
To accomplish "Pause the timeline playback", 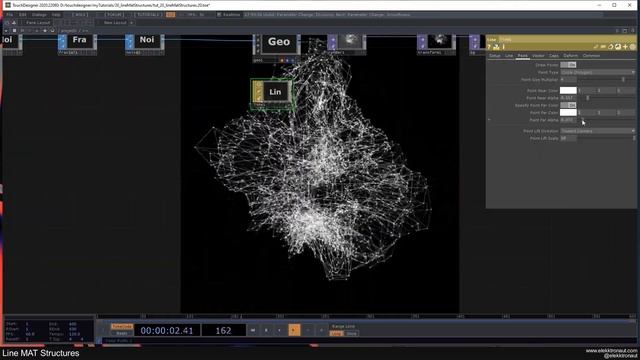I will click(267, 330).
